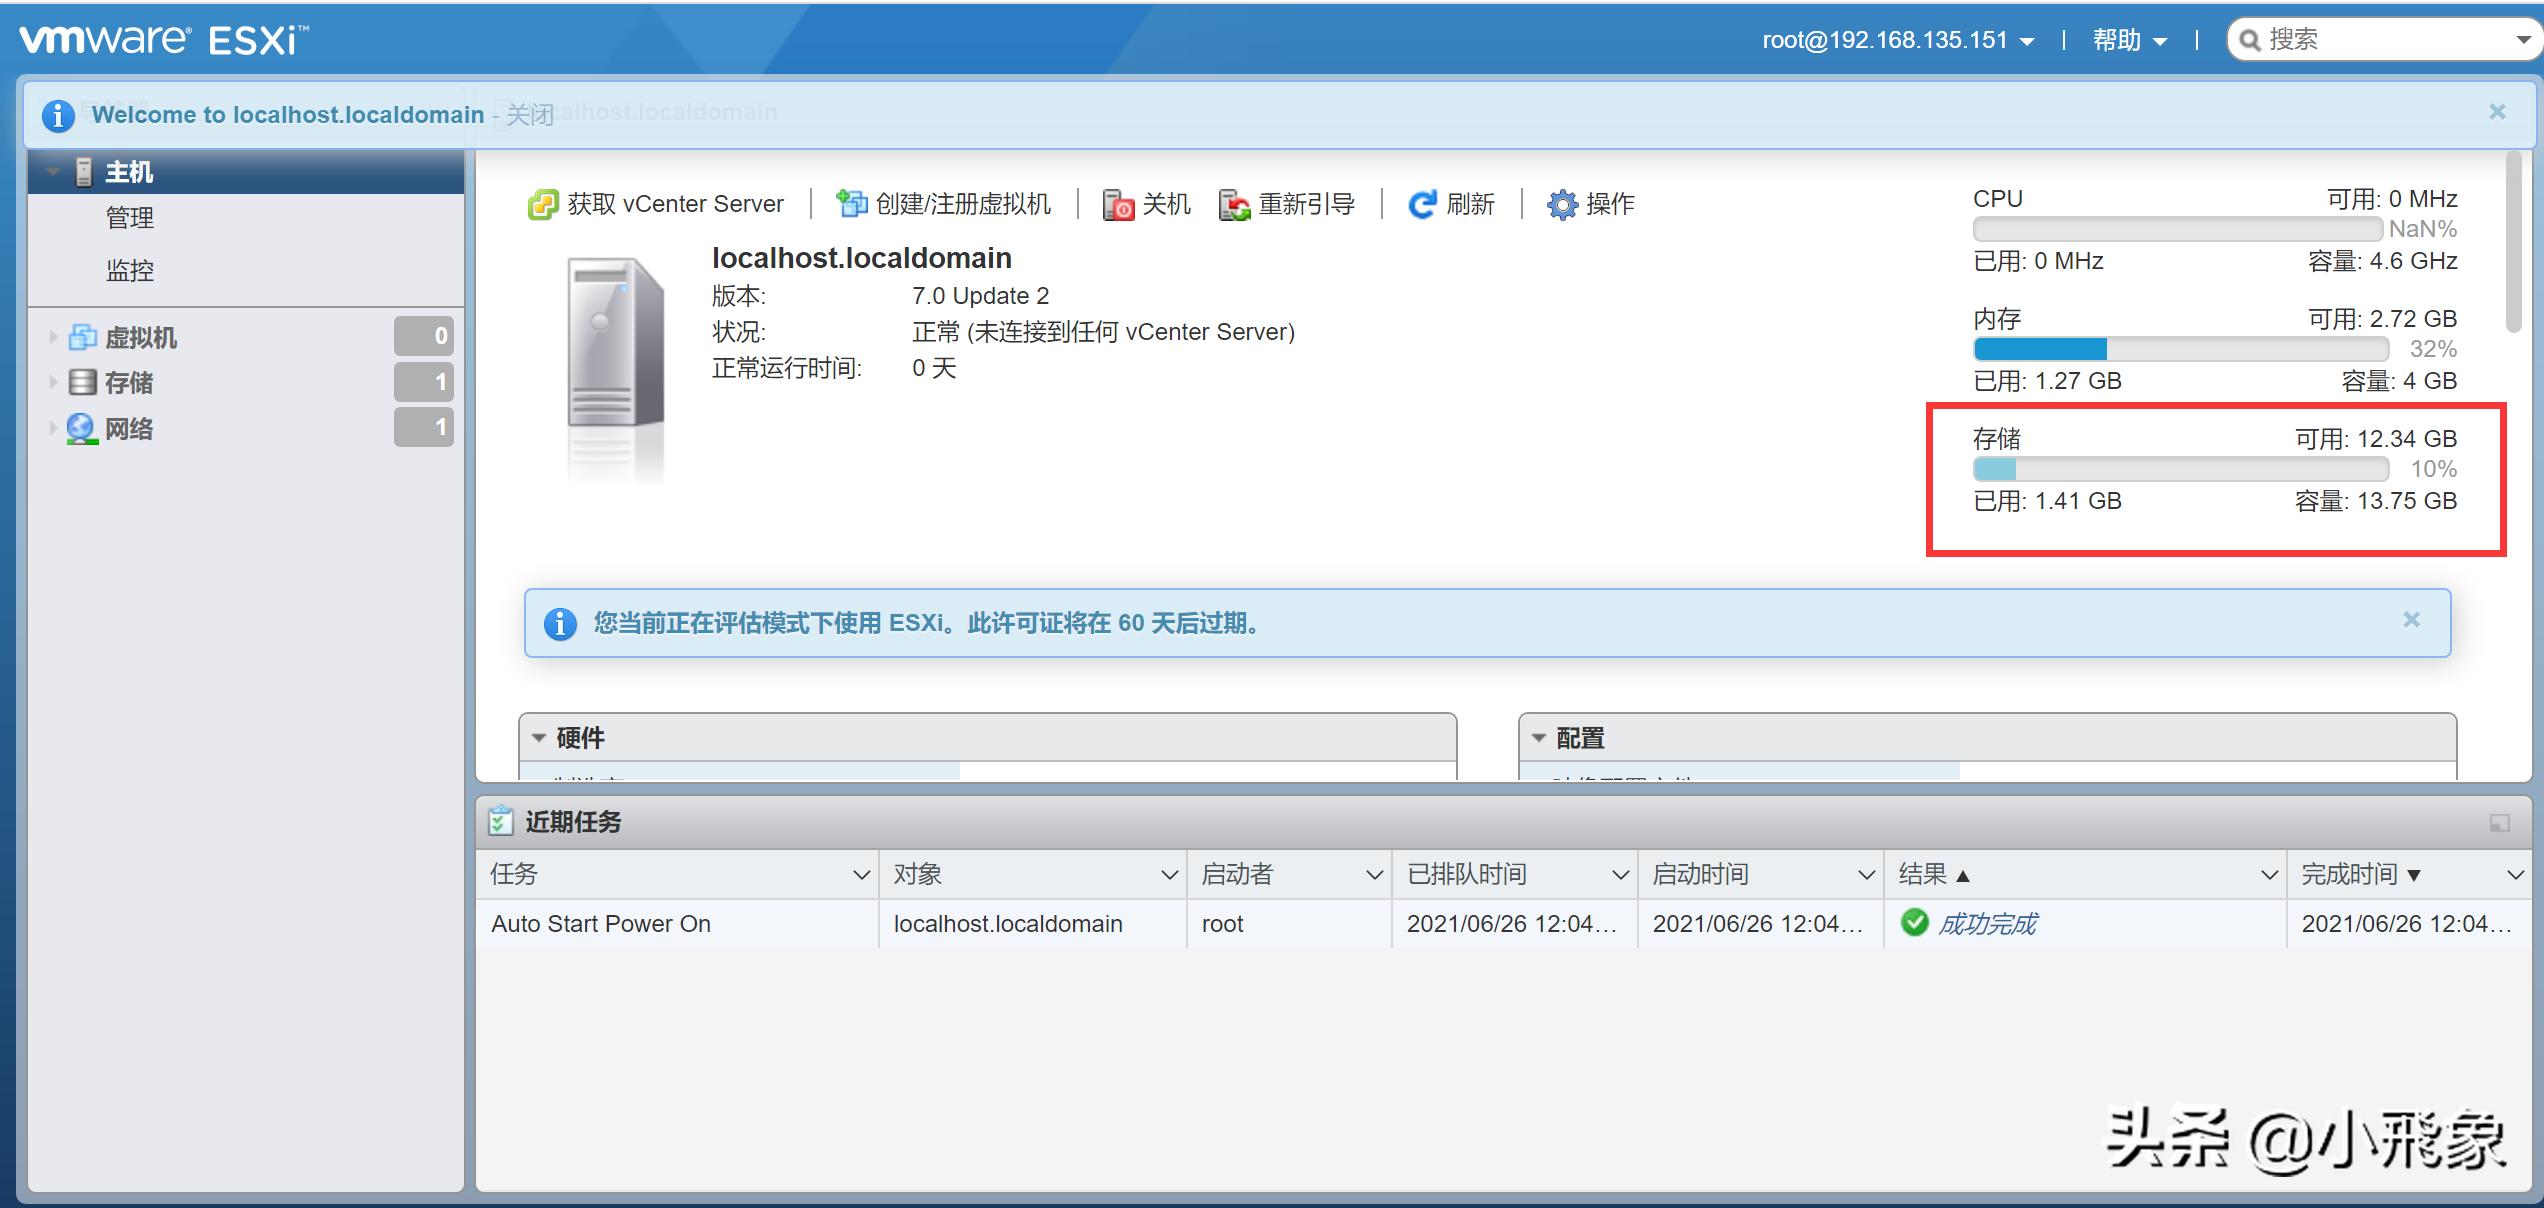Close the Welcome to localhost.localdomain banner
The height and width of the screenshot is (1208, 2544).
pos(2498,112)
